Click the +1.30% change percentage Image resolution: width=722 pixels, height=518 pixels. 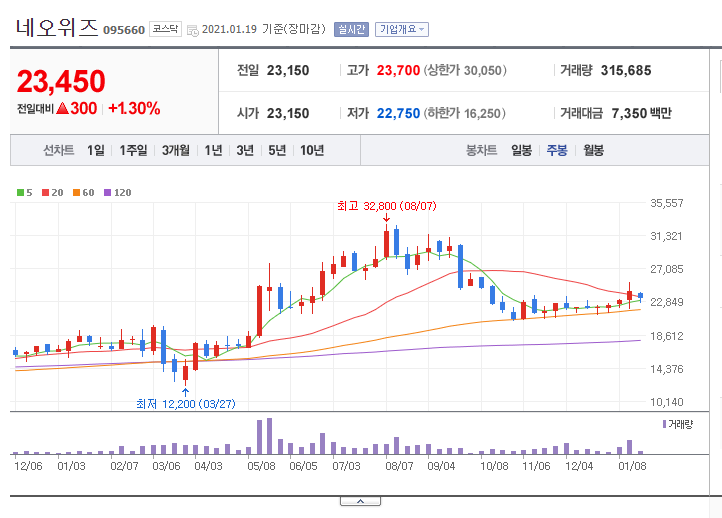point(134,109)
